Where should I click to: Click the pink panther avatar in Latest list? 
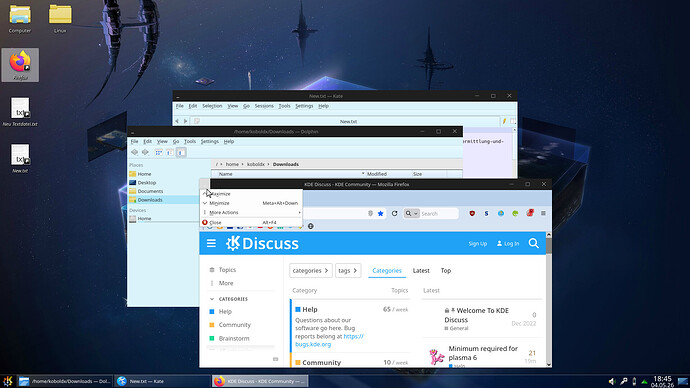(x=436, y=357)
